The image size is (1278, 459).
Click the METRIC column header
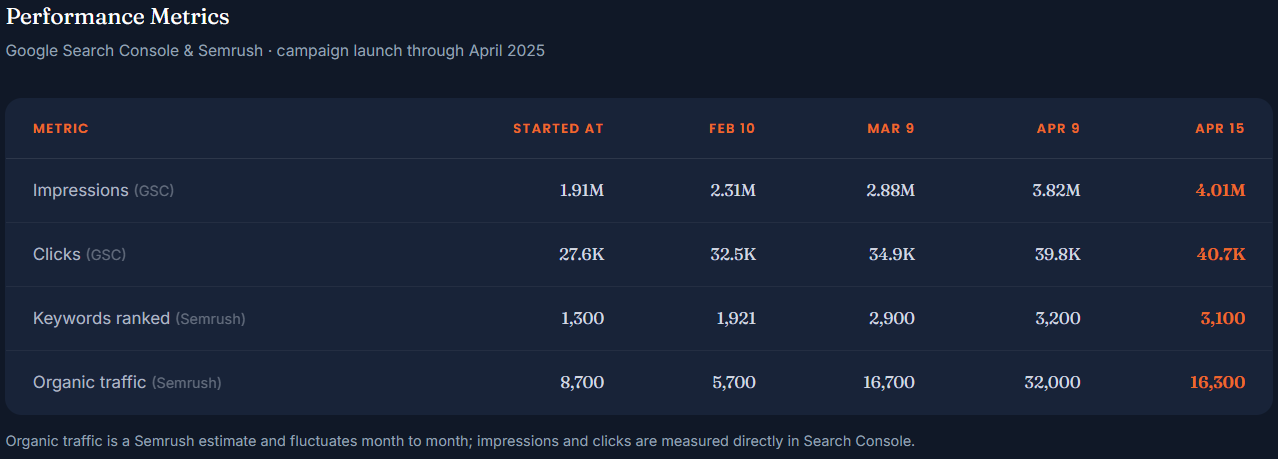tap(61, 128)
